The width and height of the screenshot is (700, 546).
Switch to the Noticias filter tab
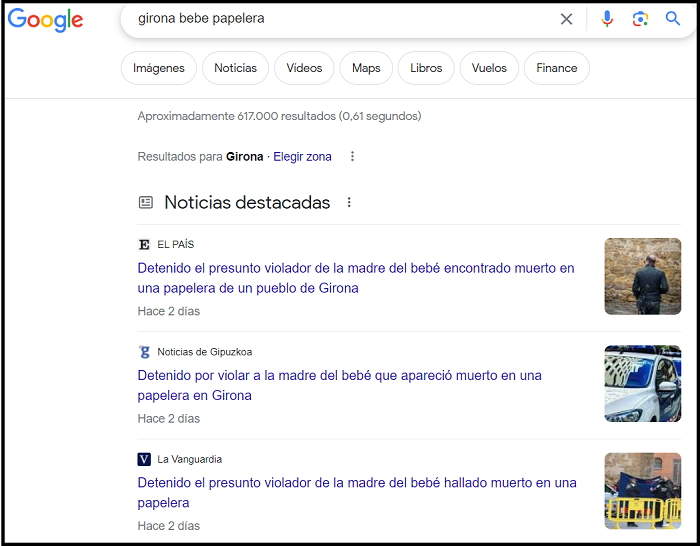235,68
